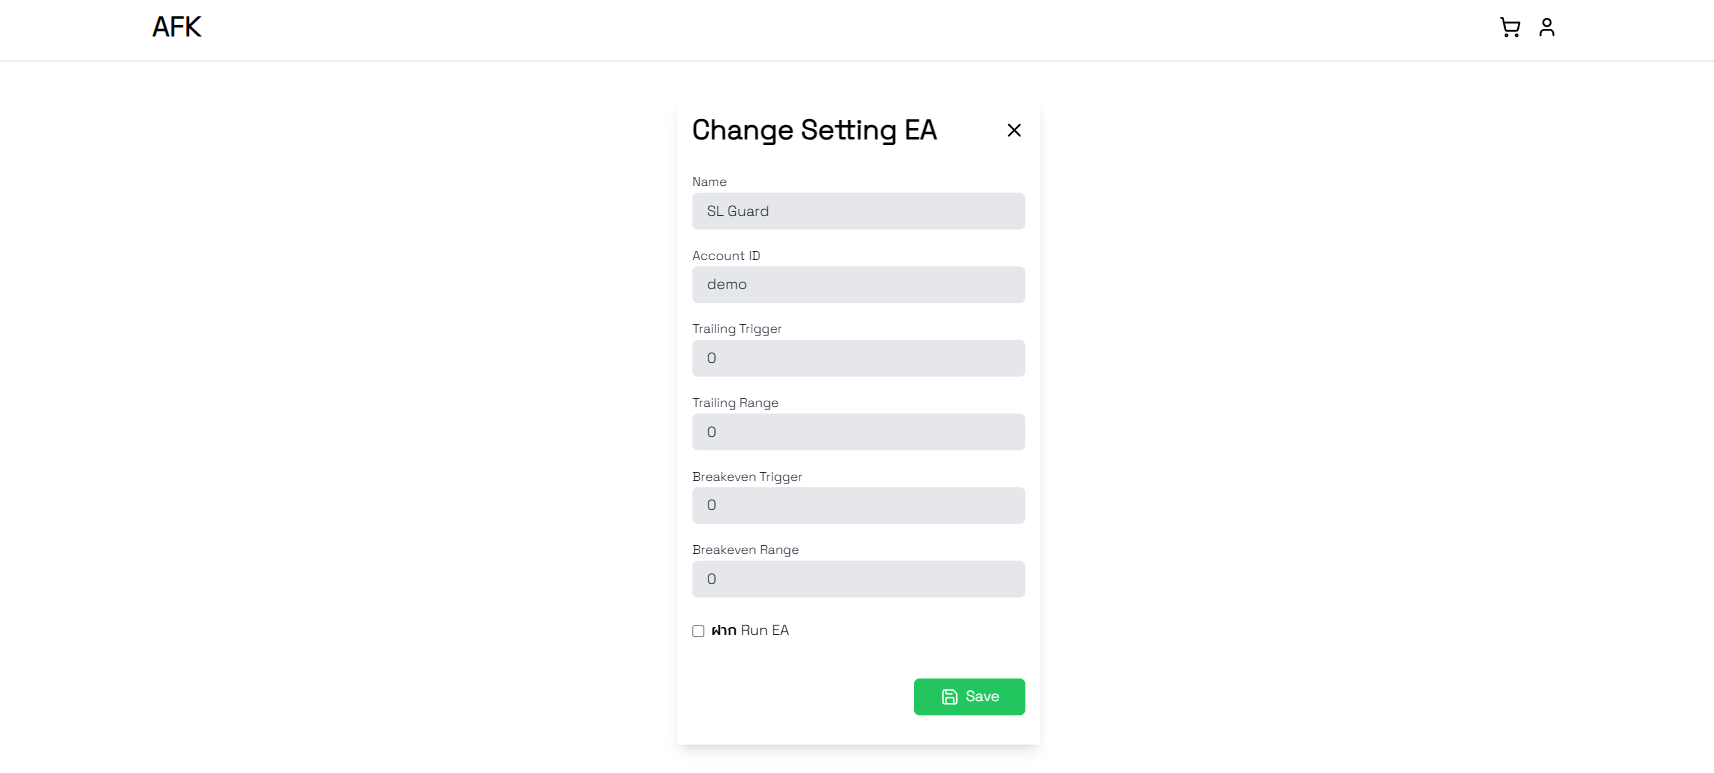
Task: Focus the Breakeven Trigger input field
Action: click(858, 505)
